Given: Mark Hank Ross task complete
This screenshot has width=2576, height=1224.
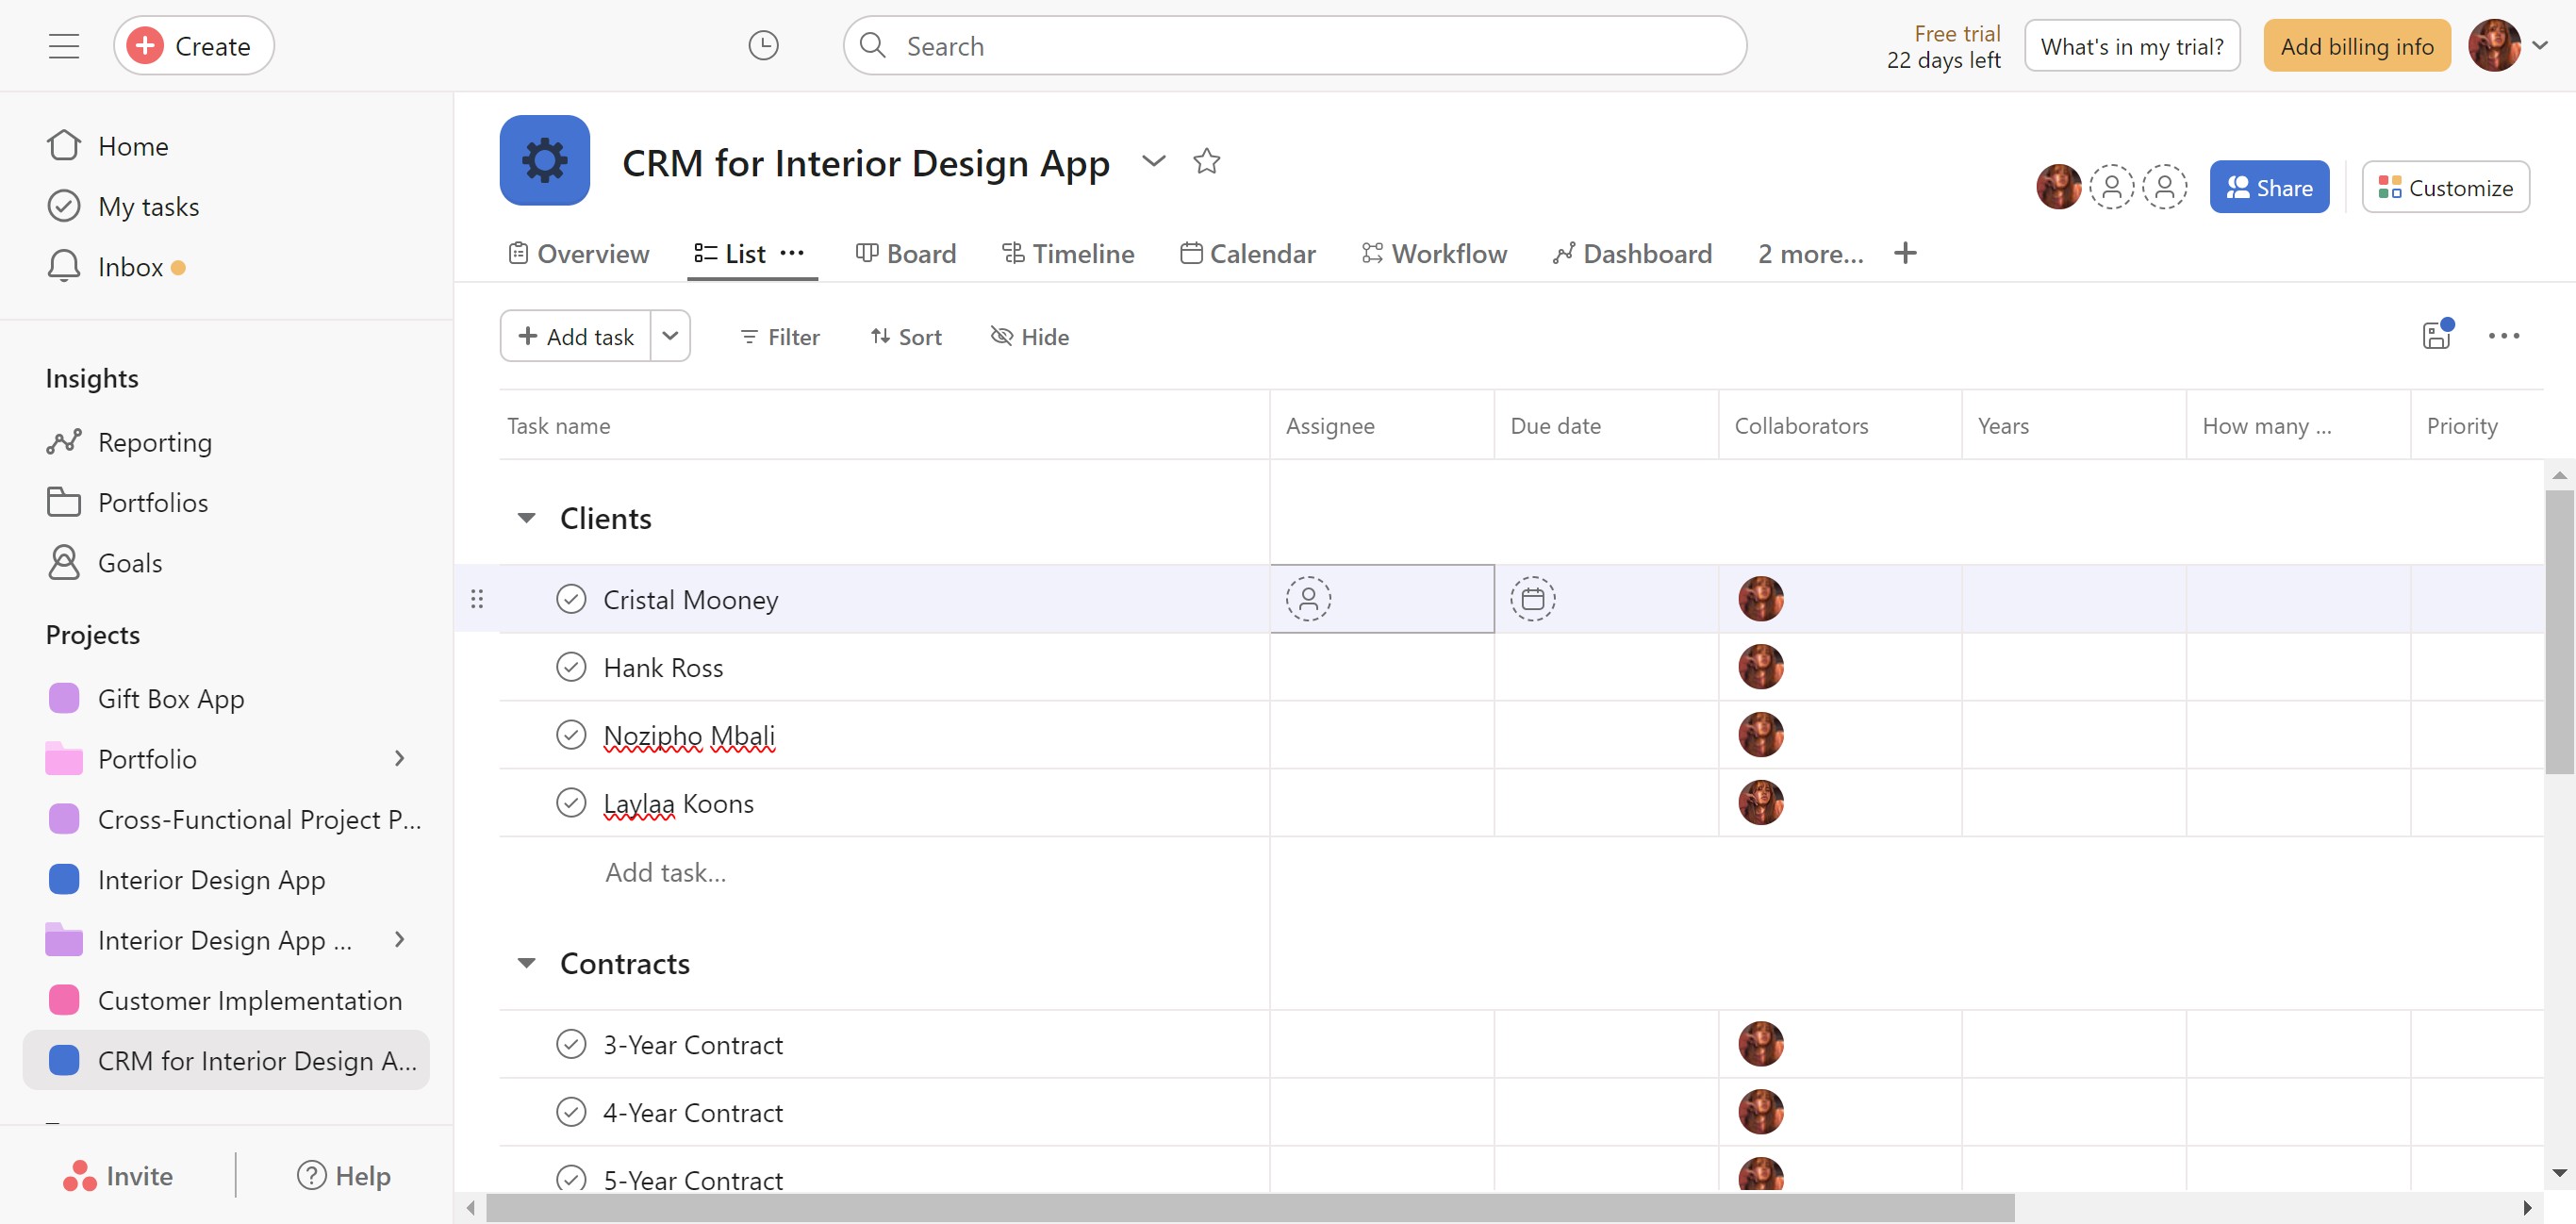Looking at the screenshot, I should pos(571,667).
